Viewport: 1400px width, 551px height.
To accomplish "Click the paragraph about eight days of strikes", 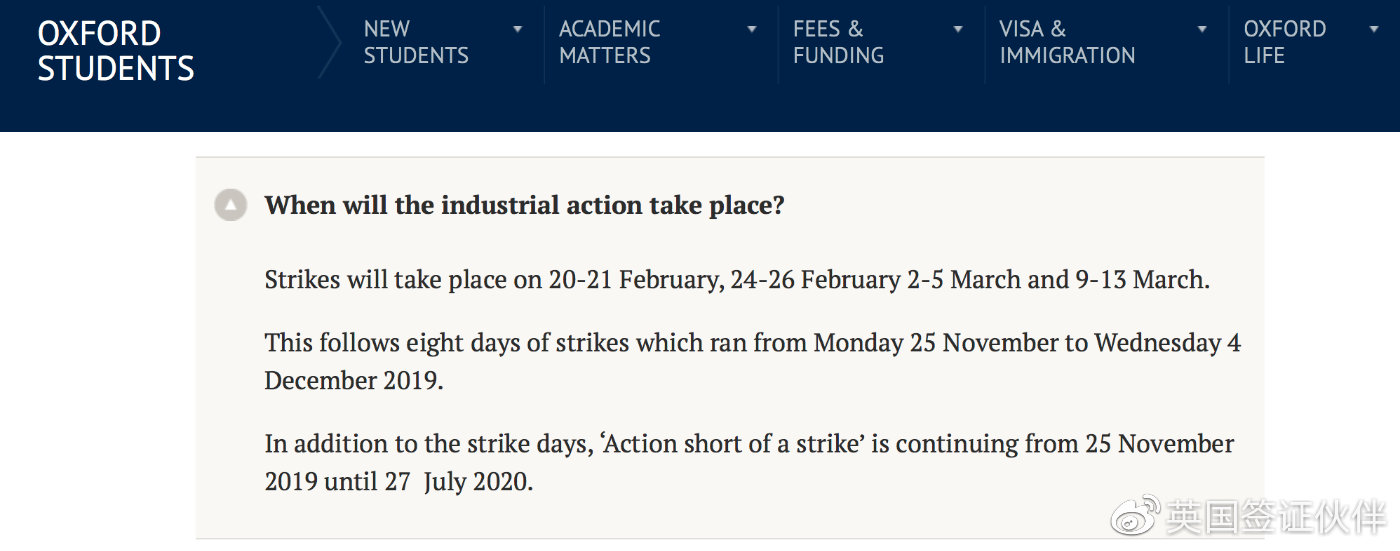I will pyautogui.click(x=753, y=362).
